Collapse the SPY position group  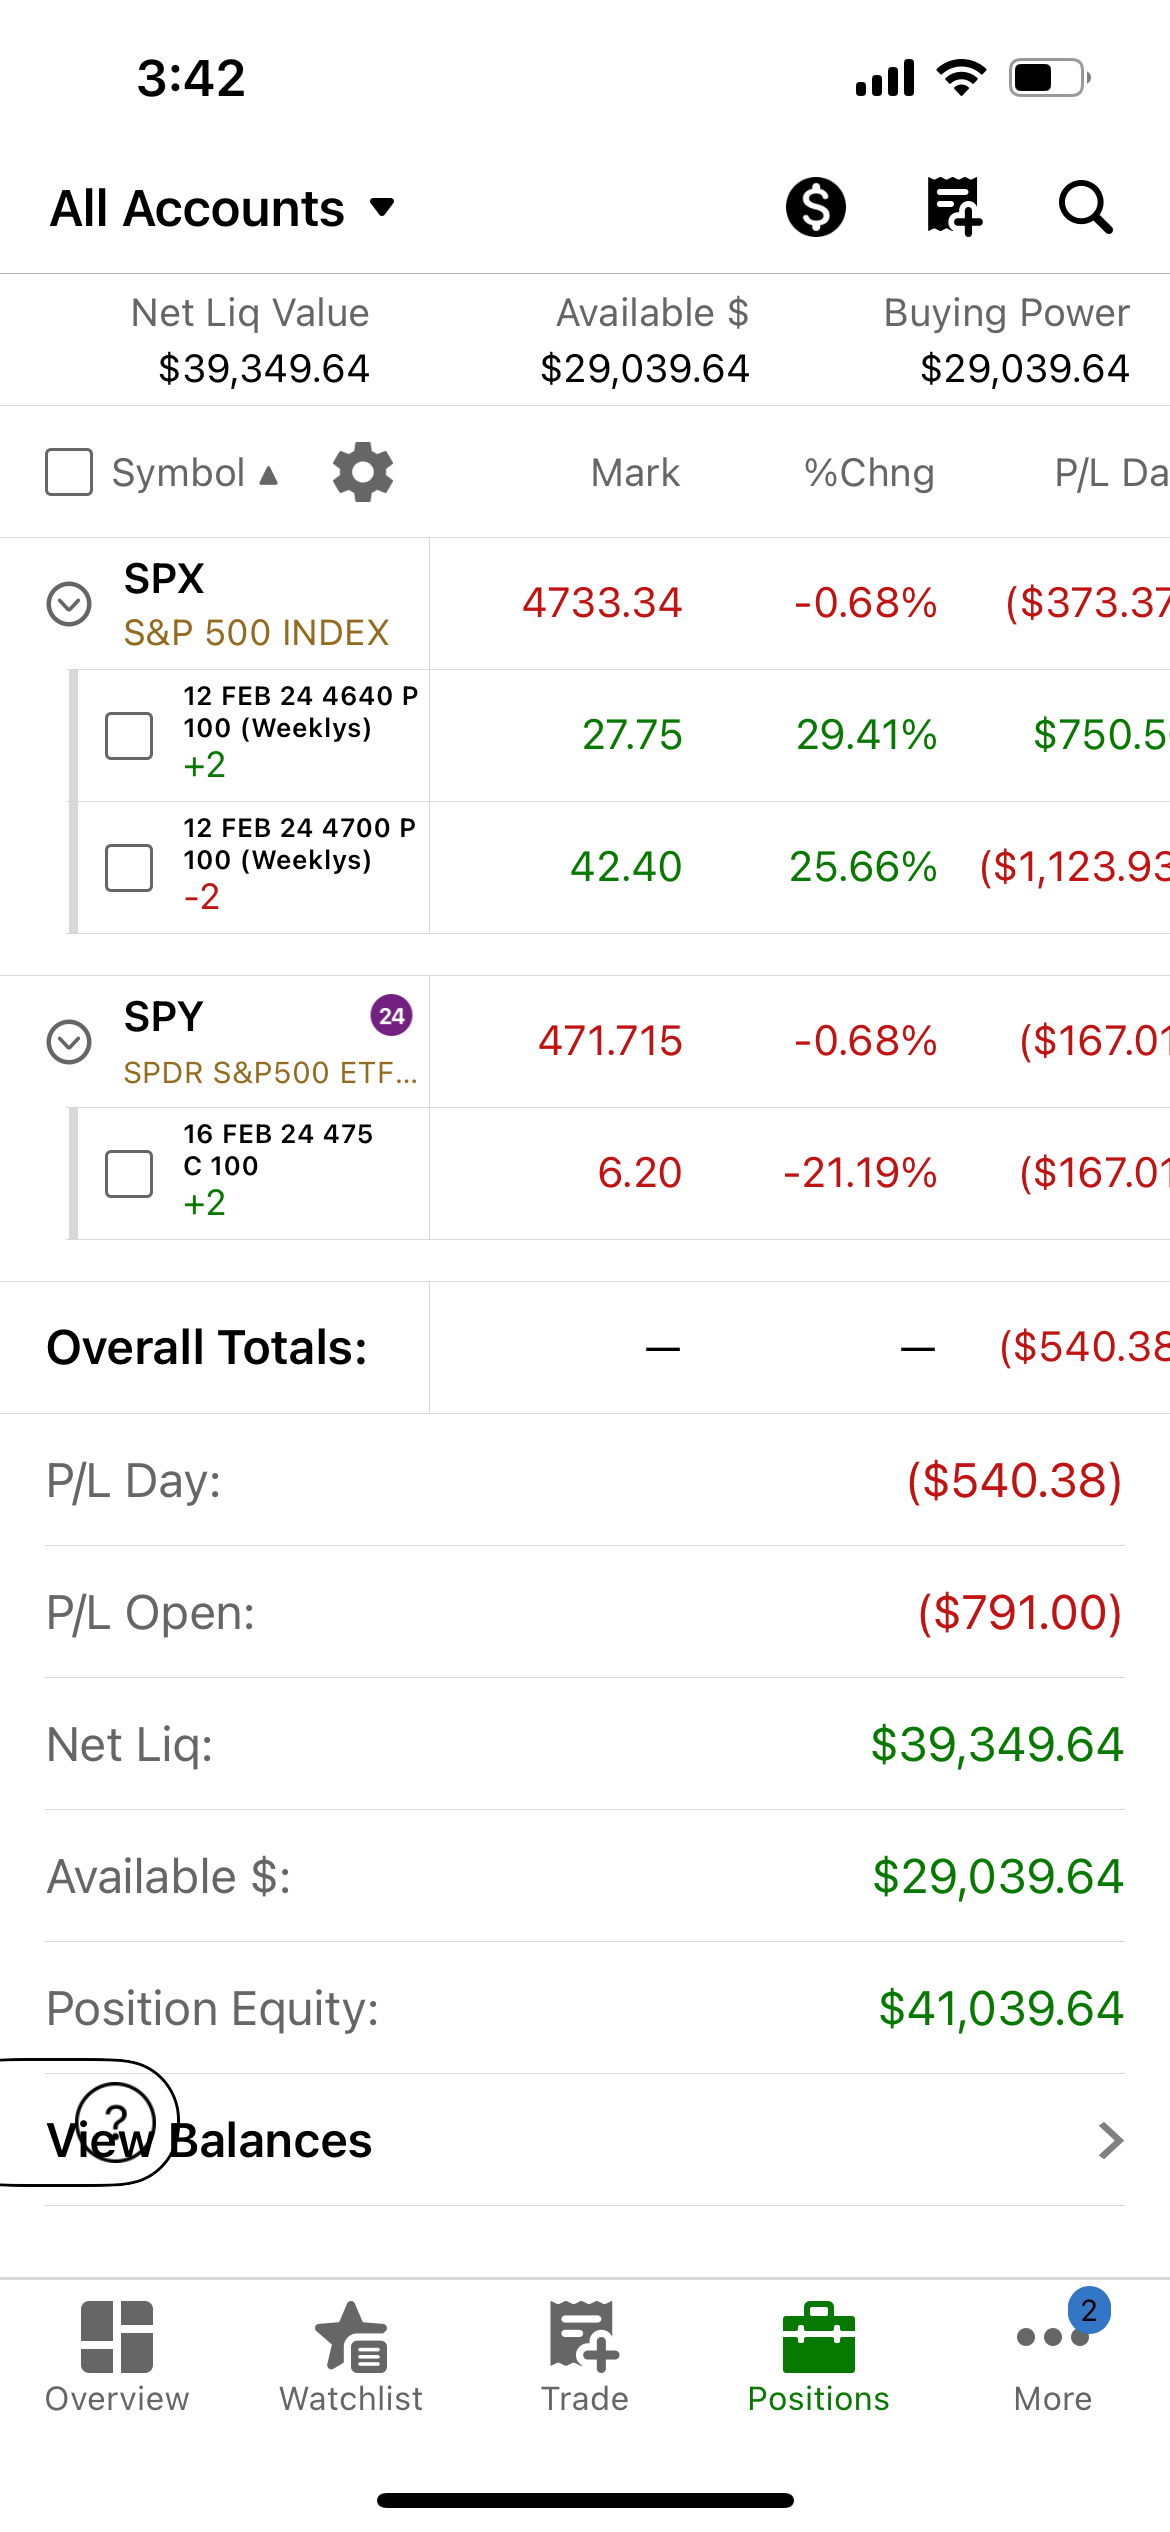coord(69,1042)
